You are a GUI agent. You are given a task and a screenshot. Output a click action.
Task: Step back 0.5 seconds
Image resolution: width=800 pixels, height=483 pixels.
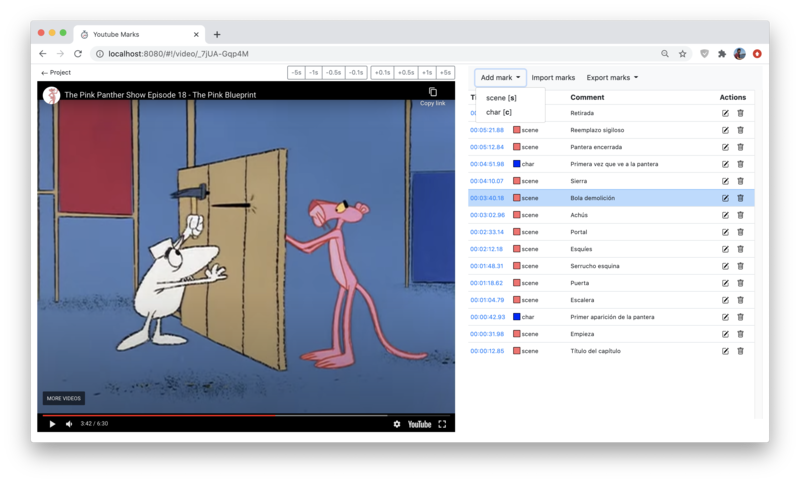(334, 72)
